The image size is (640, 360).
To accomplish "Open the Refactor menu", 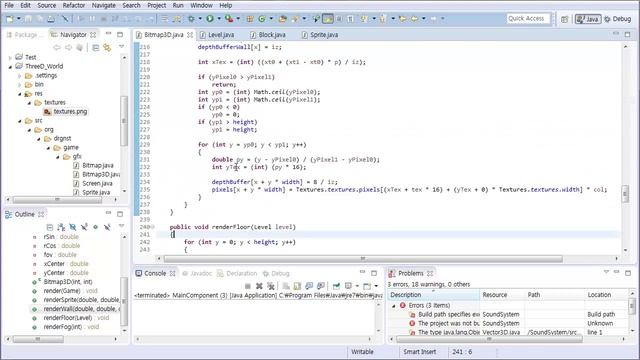I will click(x=74, y=5).
